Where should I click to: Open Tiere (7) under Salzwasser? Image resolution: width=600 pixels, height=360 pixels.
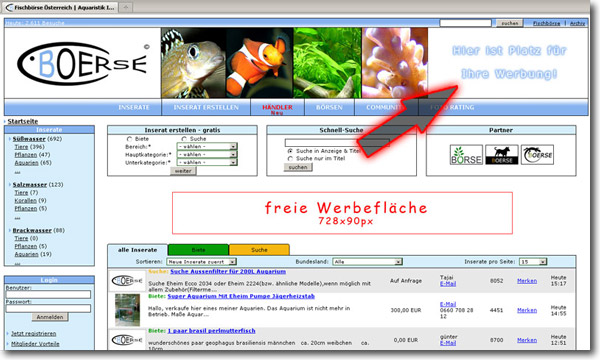coord(21,192)
